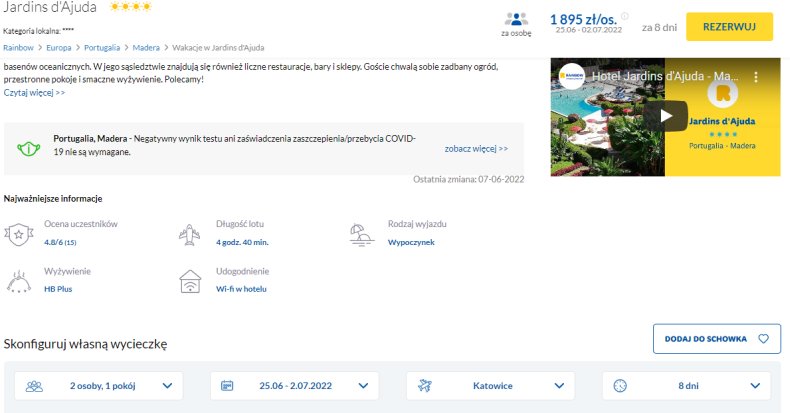
Task: Click the green face mask icon
Action: pos(29,149)
